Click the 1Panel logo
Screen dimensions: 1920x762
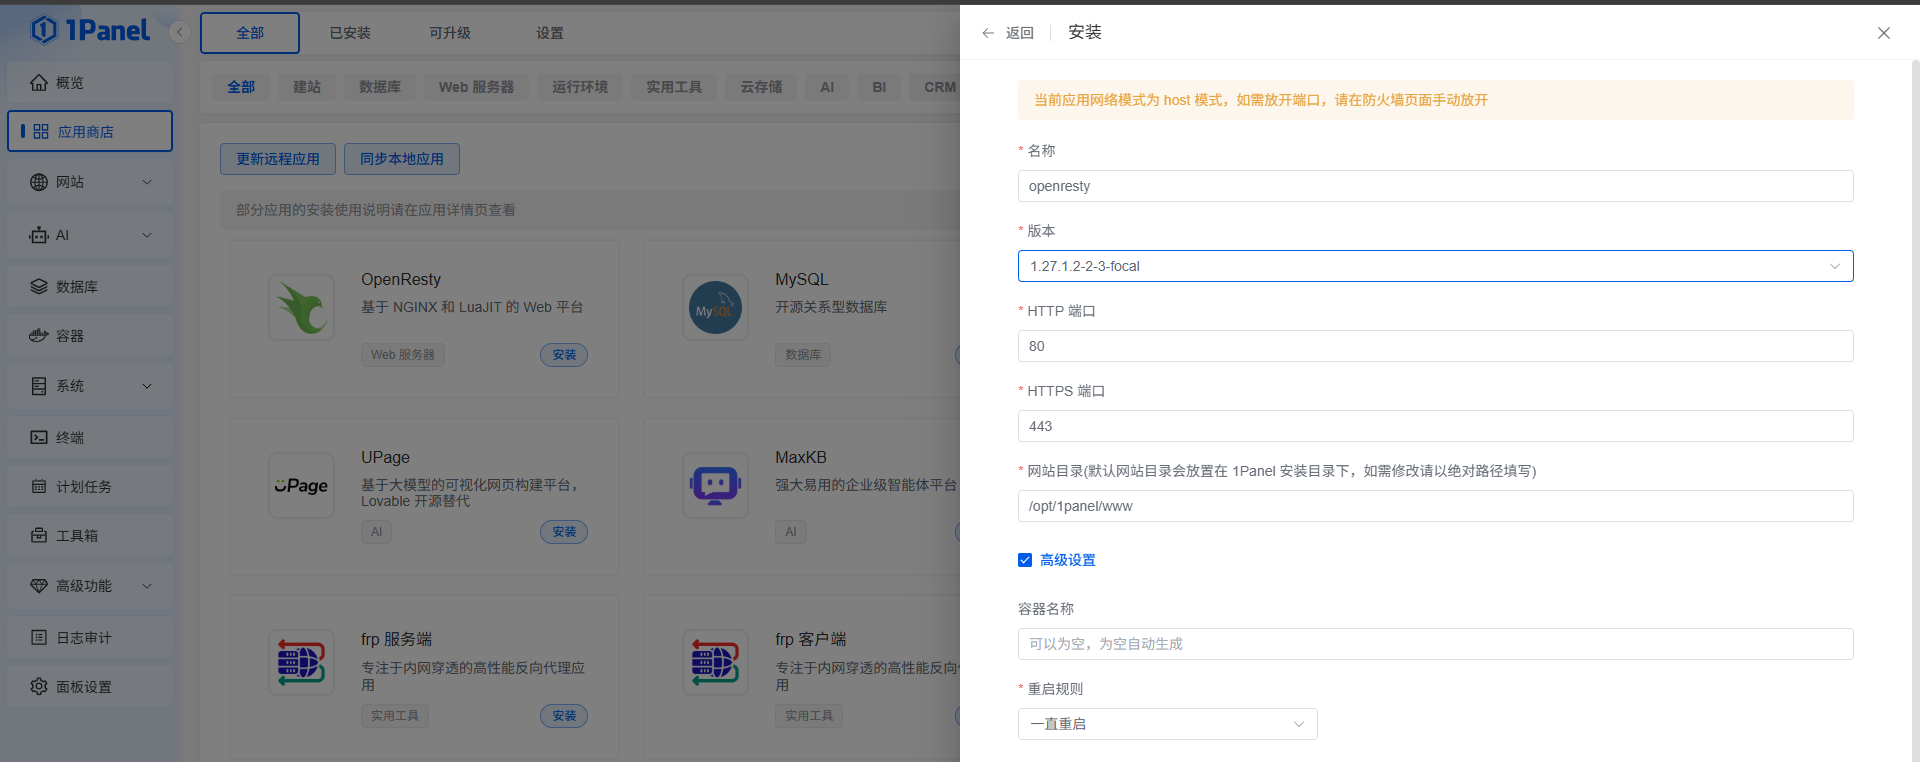point(90,30)
